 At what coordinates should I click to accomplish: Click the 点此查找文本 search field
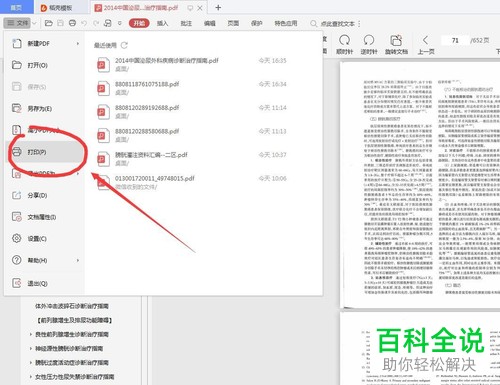click(x=338, y=24)
